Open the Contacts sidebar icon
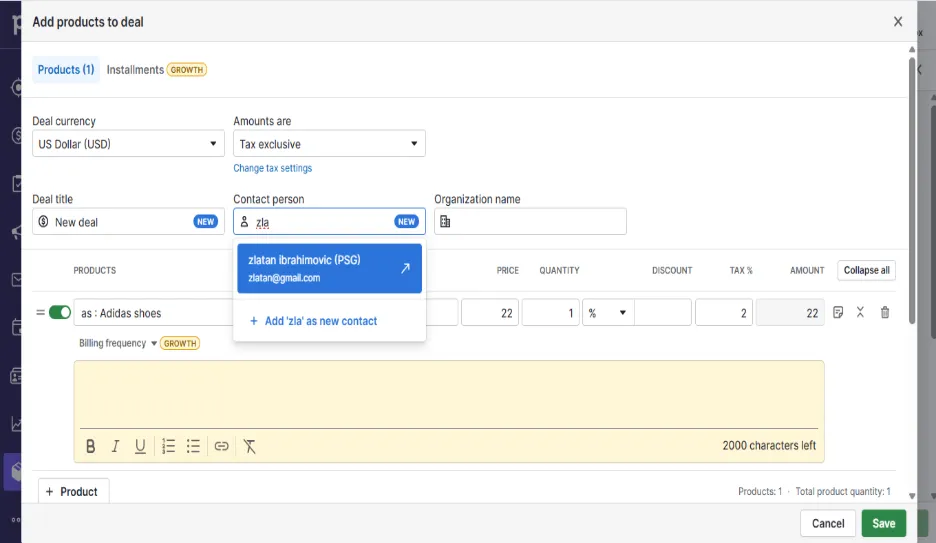Viewport: 936px width, 543px height. [x=16, y=376]
